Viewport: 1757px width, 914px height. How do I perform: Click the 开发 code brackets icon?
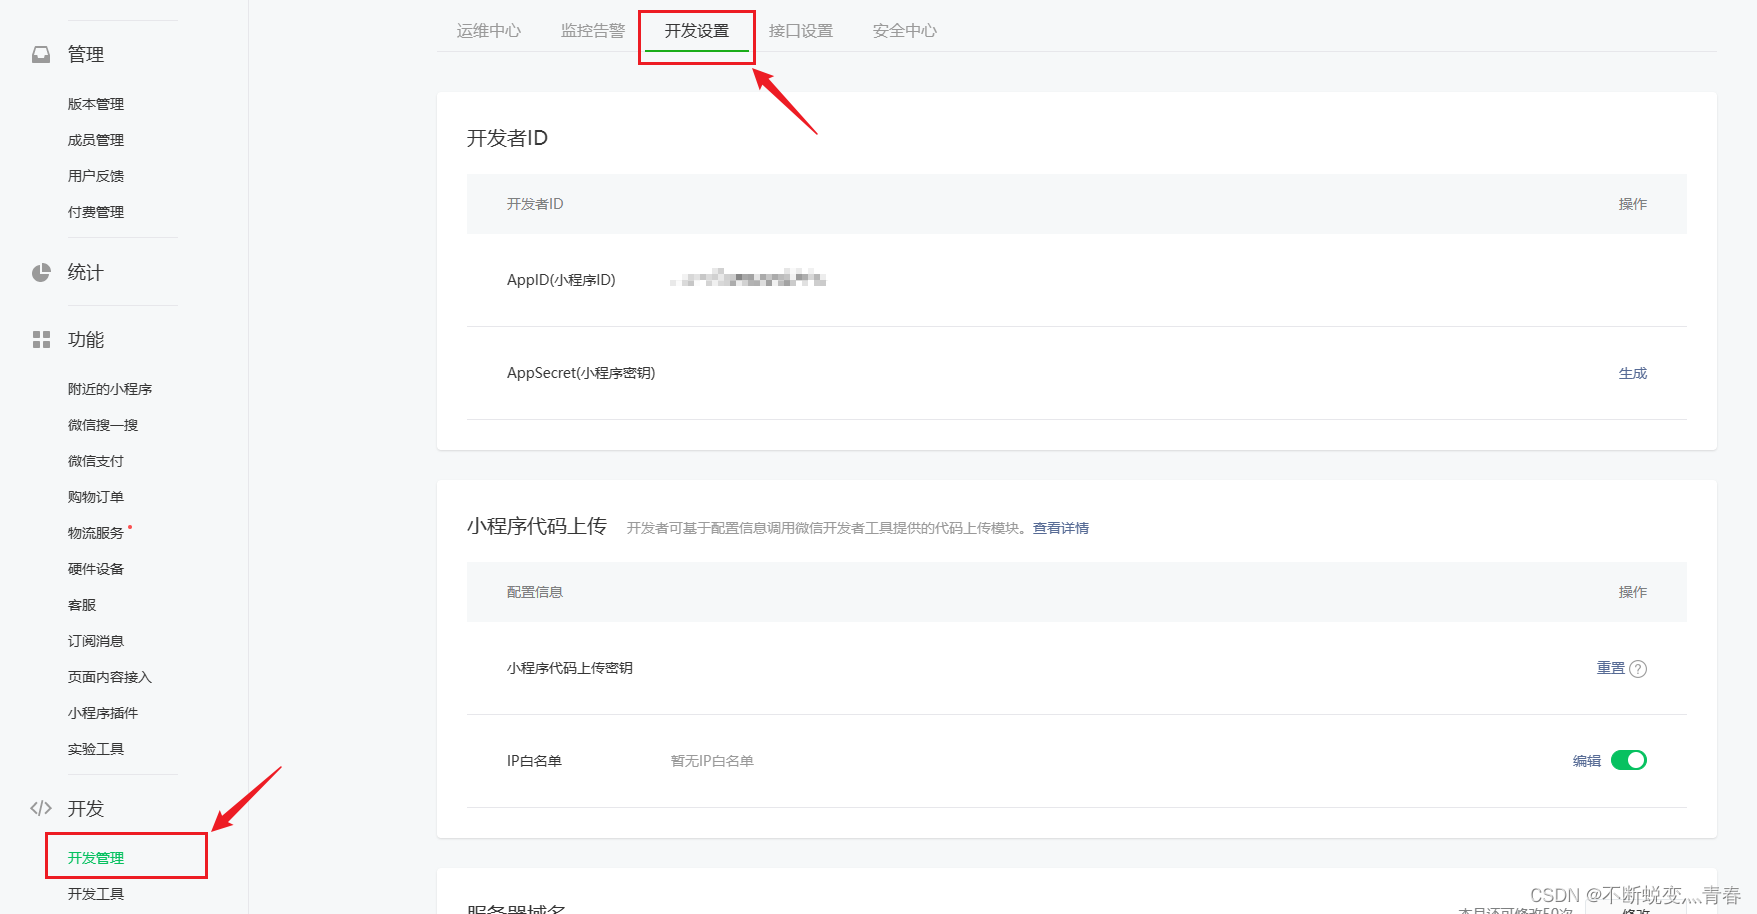[41, 808]
